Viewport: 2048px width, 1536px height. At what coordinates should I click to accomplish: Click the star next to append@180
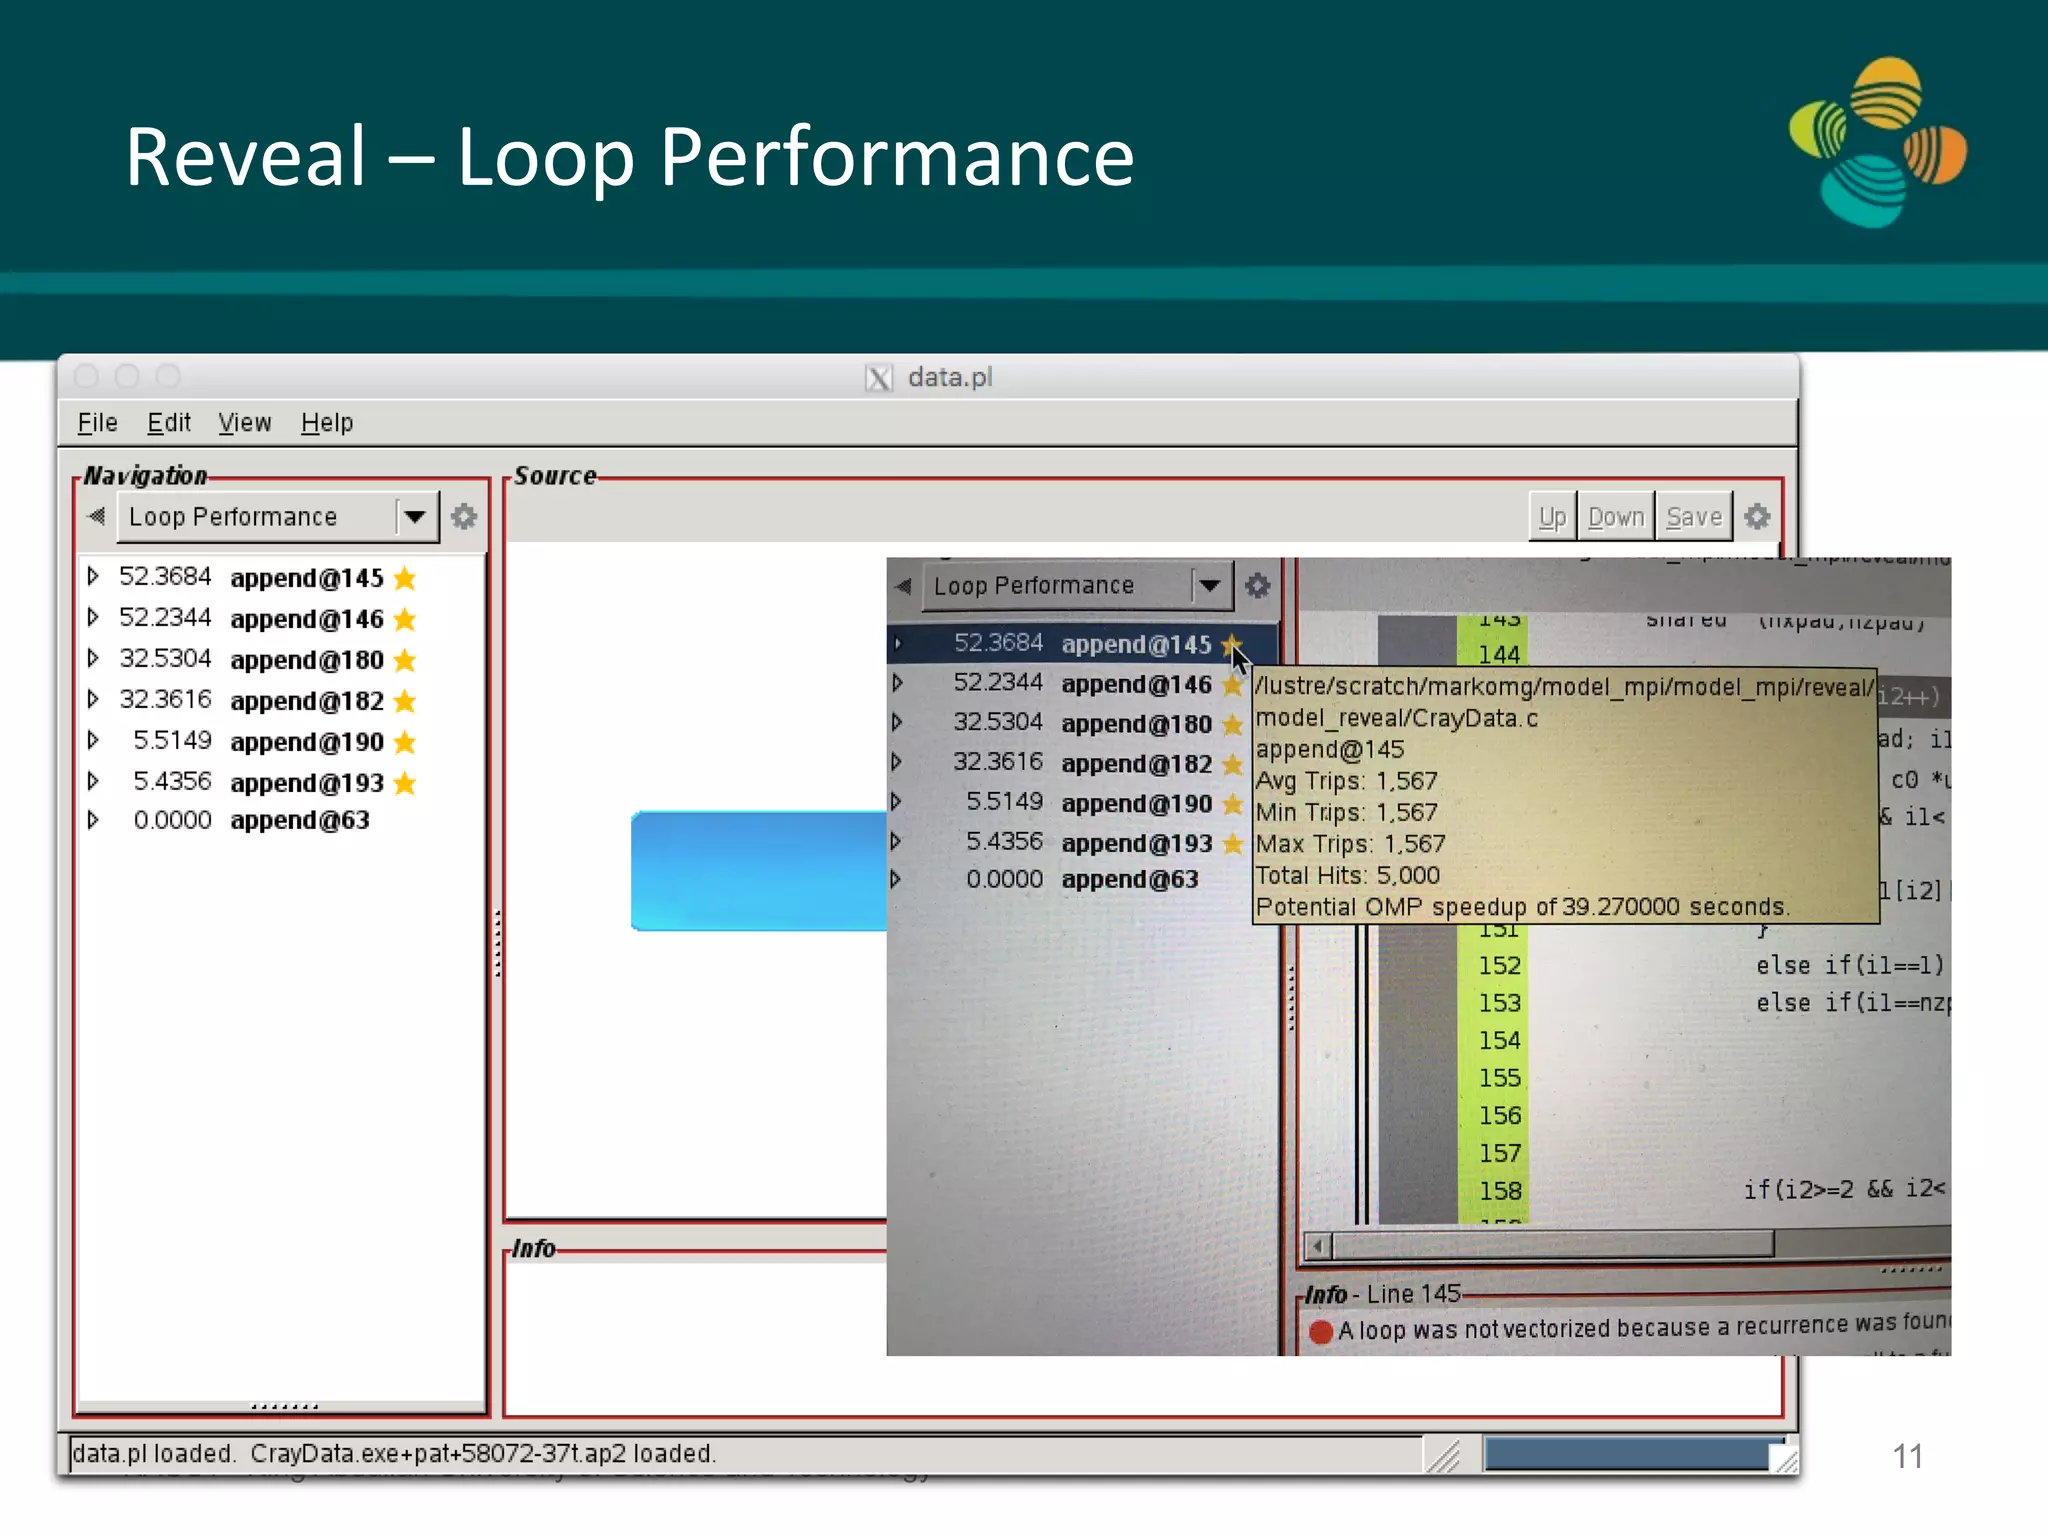(x=405, y=660)
